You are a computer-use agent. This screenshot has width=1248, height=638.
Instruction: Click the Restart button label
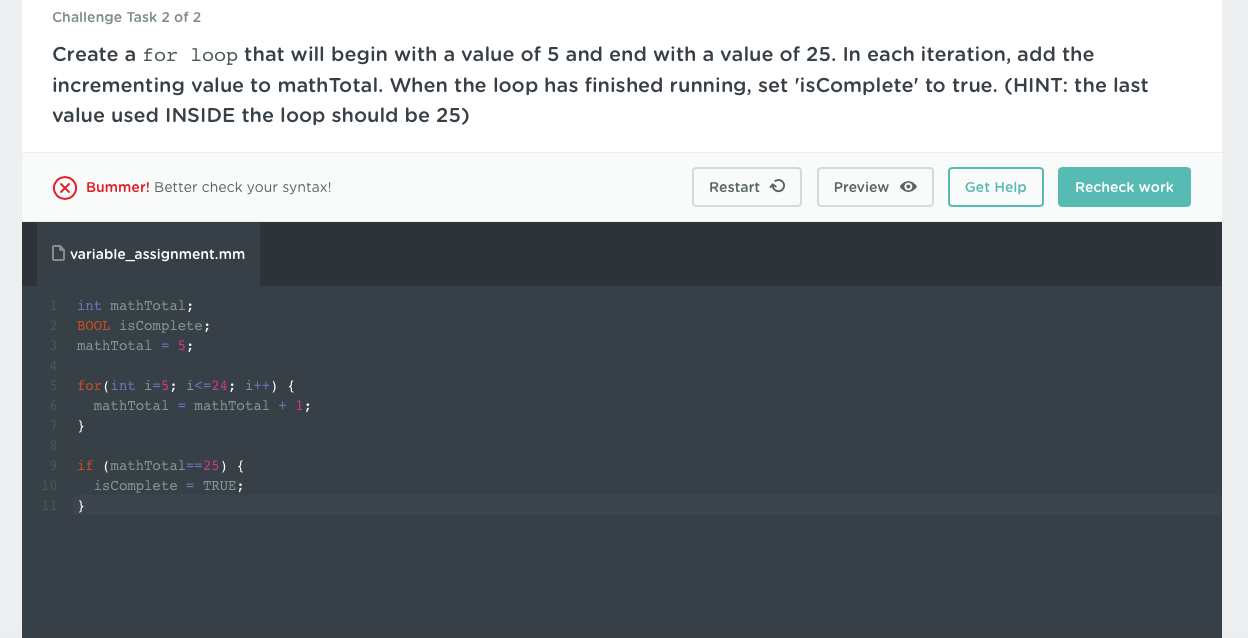pyautogui.click(x=734, y=187)
